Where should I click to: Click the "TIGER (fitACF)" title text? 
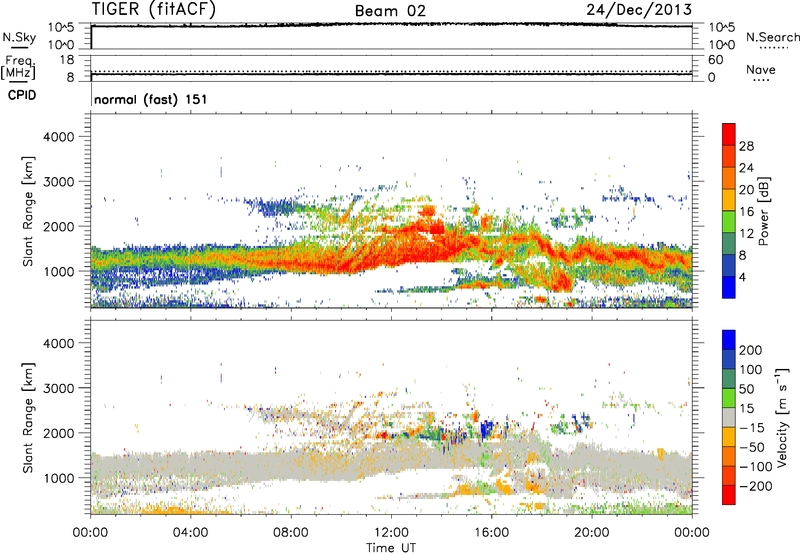[154, 9]
